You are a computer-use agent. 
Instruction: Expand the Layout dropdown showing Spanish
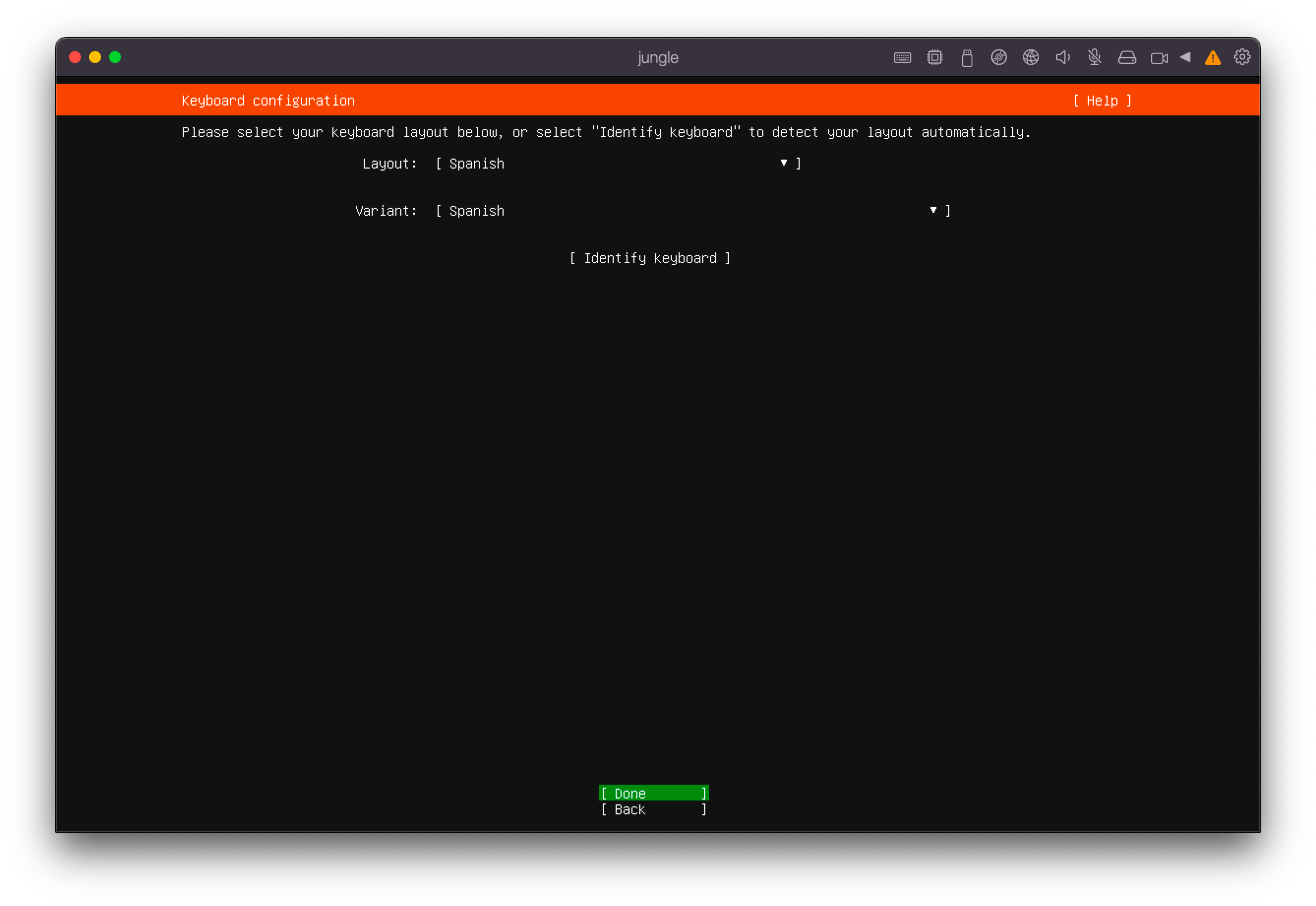coord(618,164)
